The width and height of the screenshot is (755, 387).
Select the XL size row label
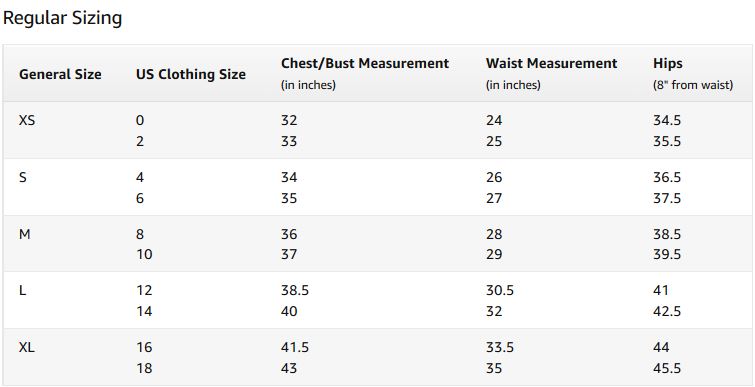(27, 348)
